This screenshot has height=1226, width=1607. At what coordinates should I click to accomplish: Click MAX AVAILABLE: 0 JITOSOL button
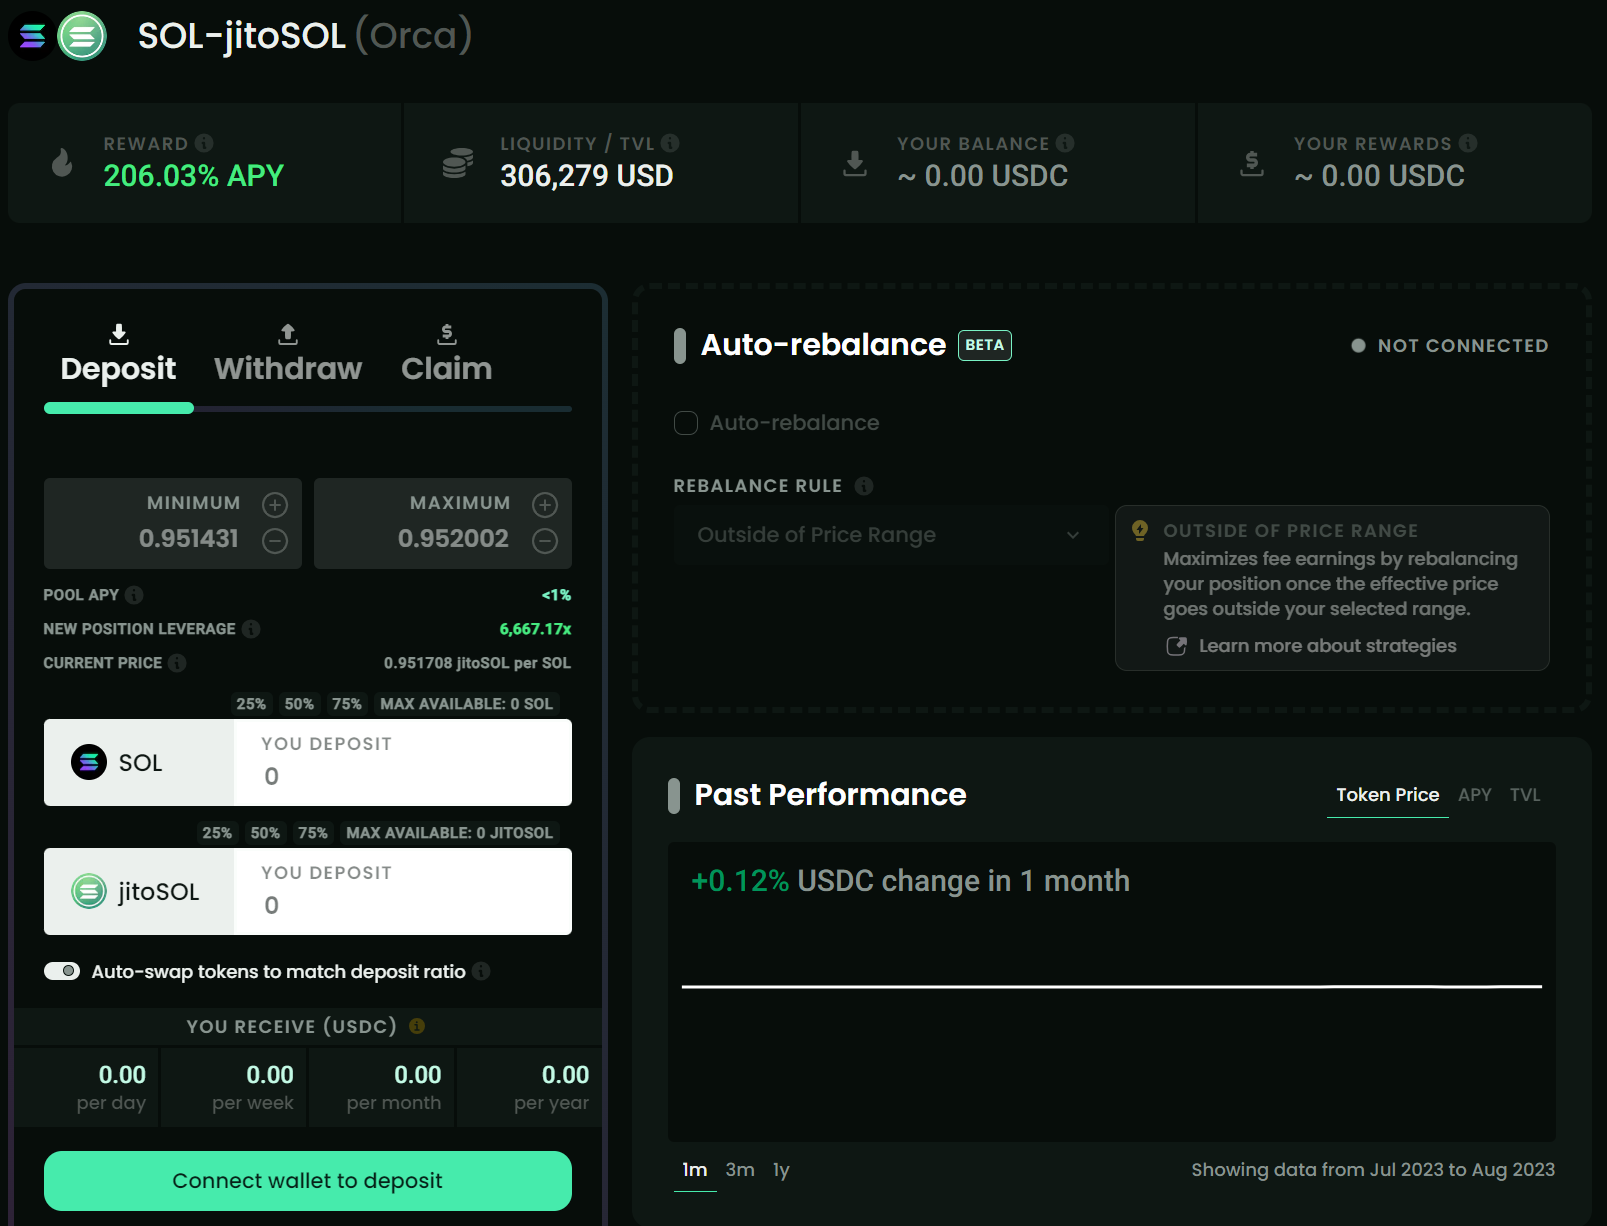point(449,833)
